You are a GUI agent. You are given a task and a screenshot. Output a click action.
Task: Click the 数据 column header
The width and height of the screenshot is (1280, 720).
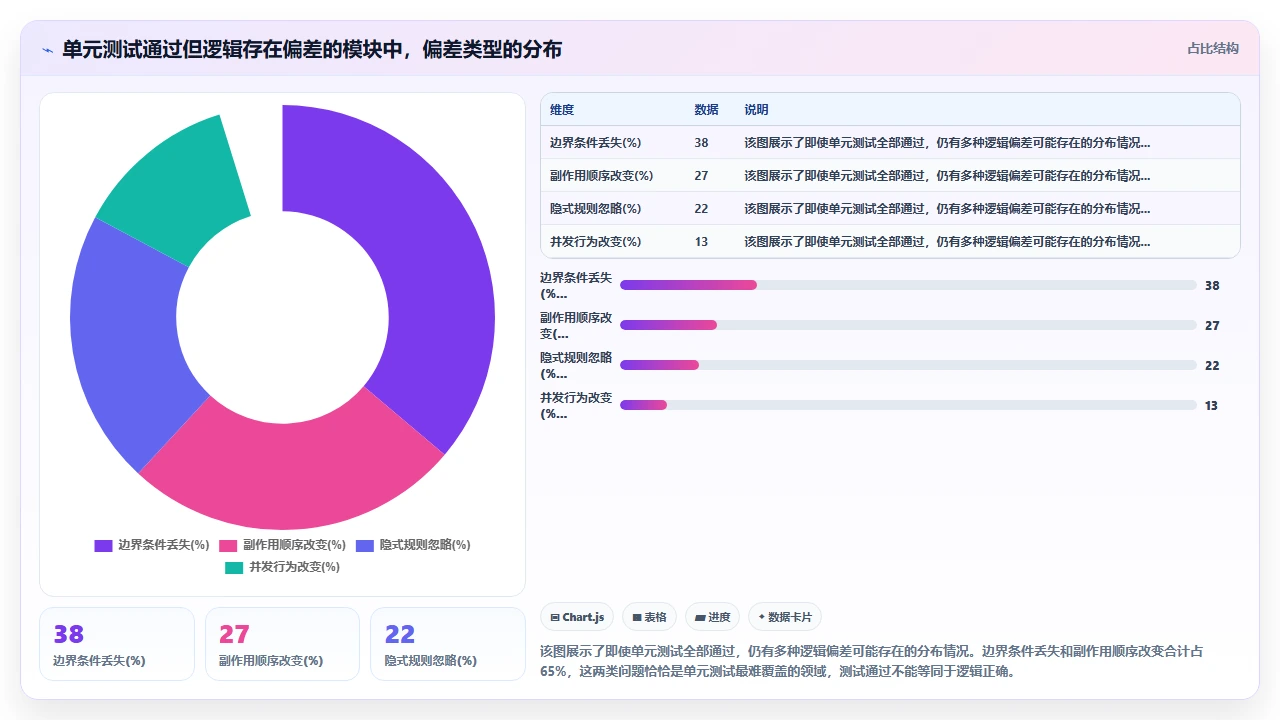(706, 110)
